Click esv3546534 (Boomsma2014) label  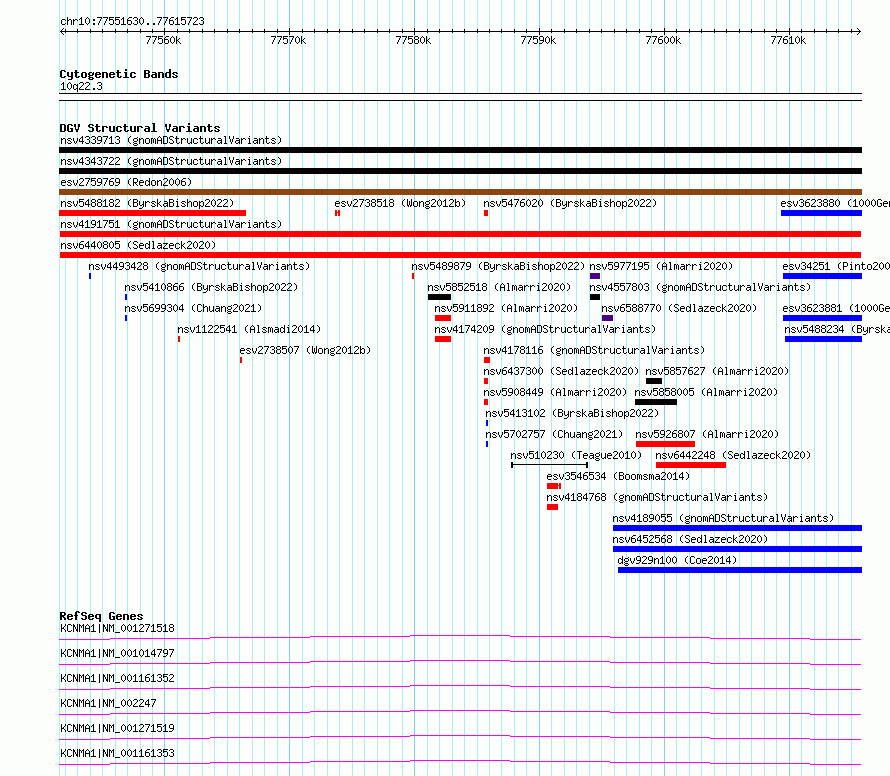pyautogui.click(x=618, y=476)
